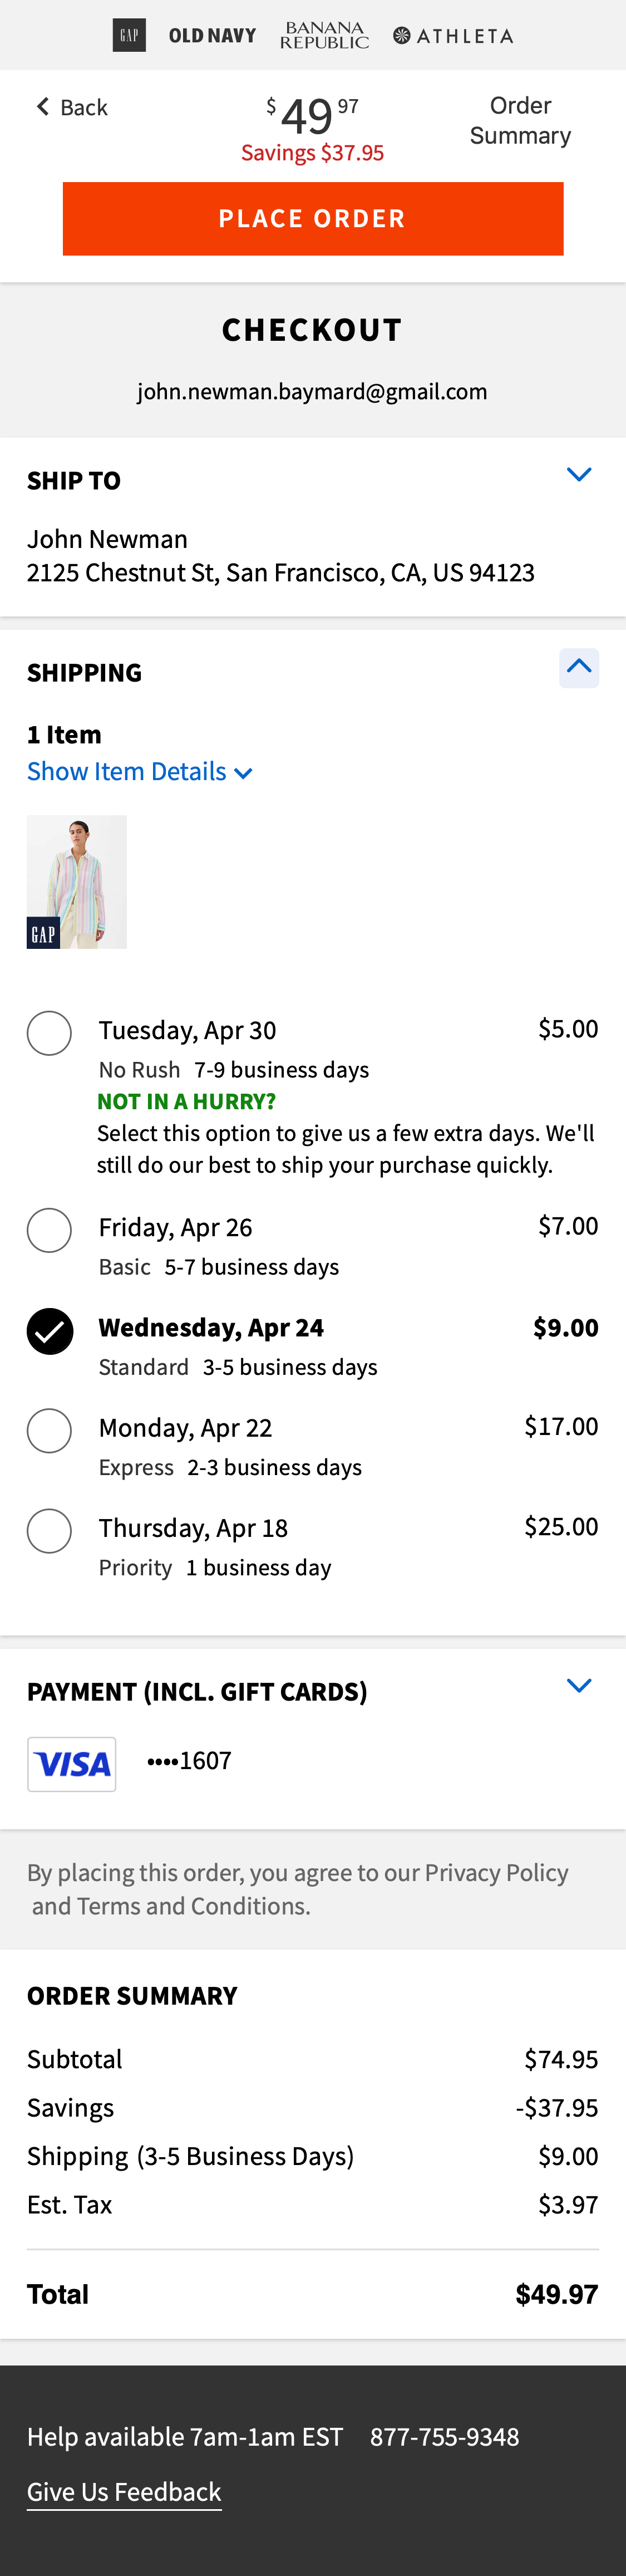Select Standard Wednesday, Apr 24 shipping option
This screenshot has width=626, height=2576.
[x=49, y=1330]
